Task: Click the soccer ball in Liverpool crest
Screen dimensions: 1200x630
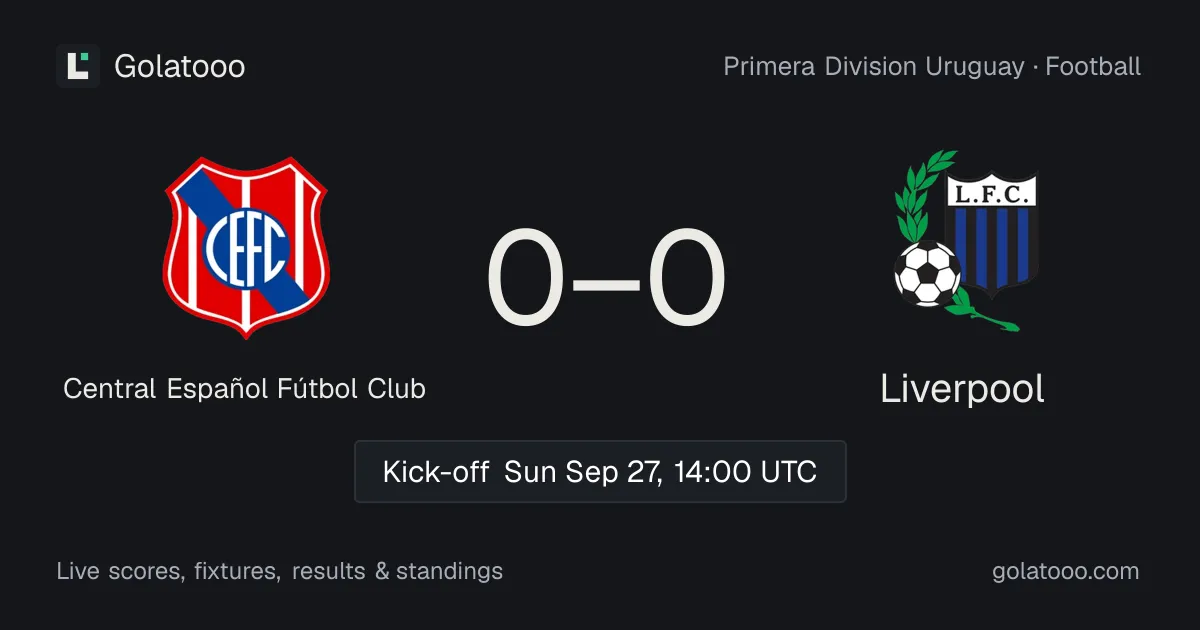Action: coord(927,273)
